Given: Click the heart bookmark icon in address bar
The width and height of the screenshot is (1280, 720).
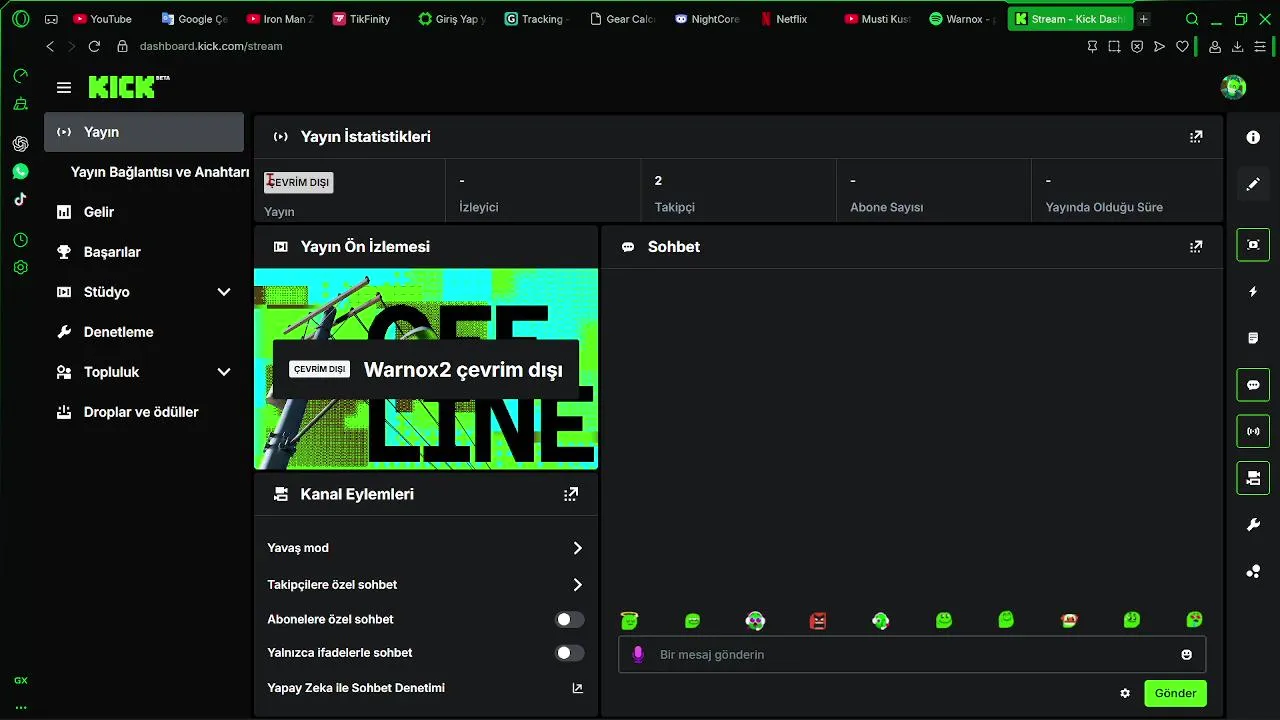Looking at the screenshot, I should pyautogui.click(x=1182, y=46).
